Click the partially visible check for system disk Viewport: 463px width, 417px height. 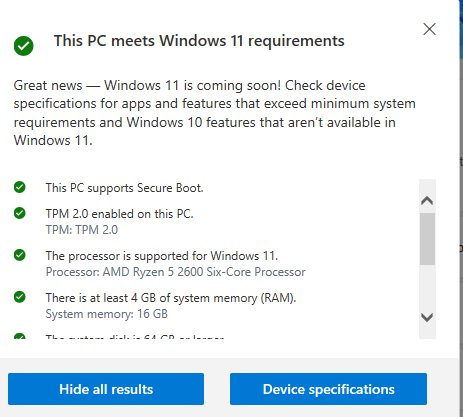point(20,336)
